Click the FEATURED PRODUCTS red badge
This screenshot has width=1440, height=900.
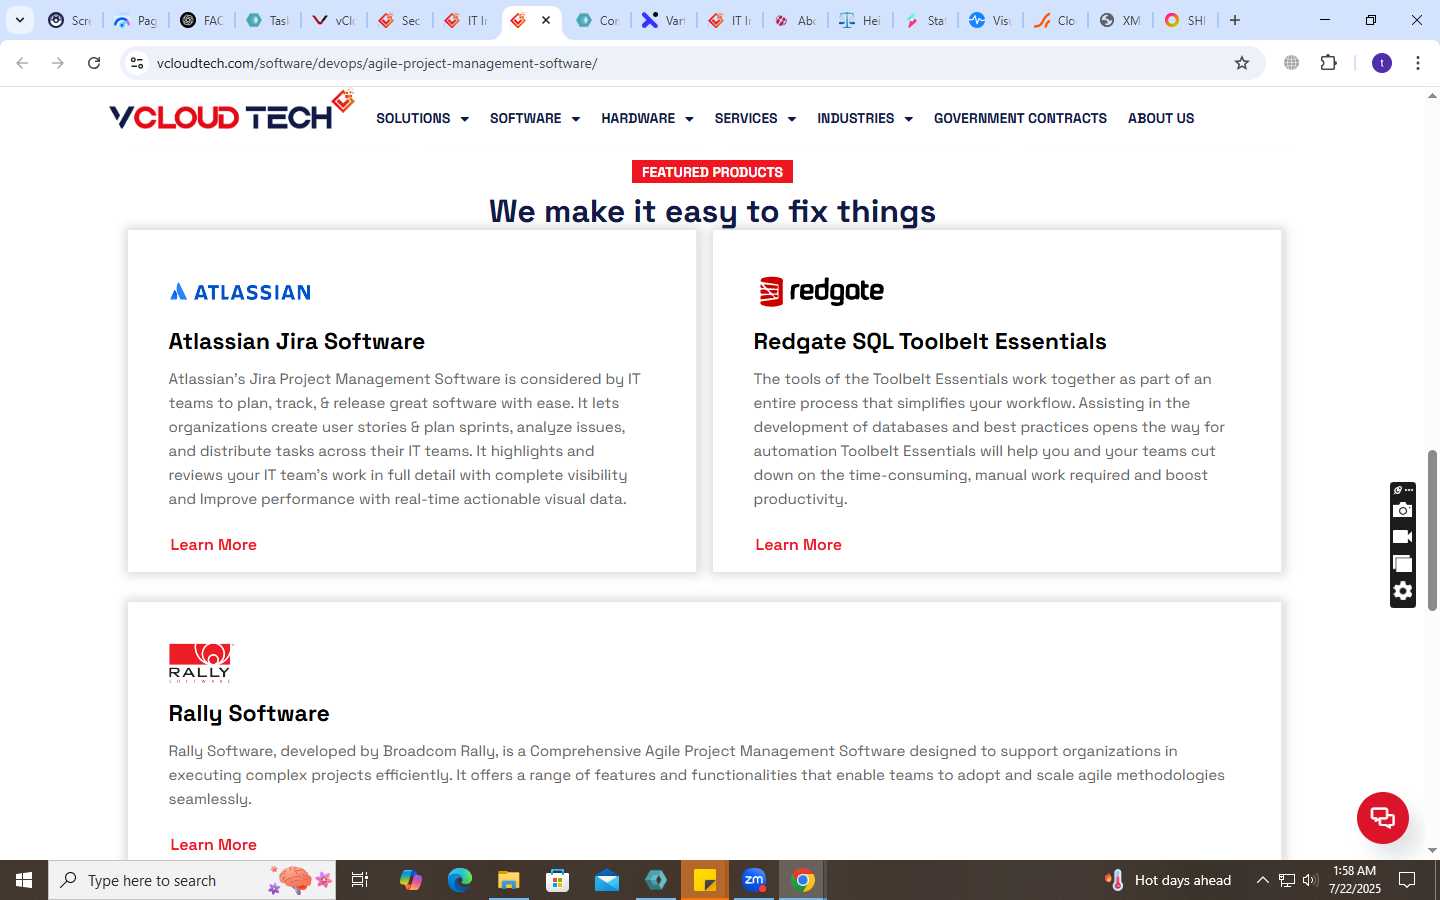point(712,172)
